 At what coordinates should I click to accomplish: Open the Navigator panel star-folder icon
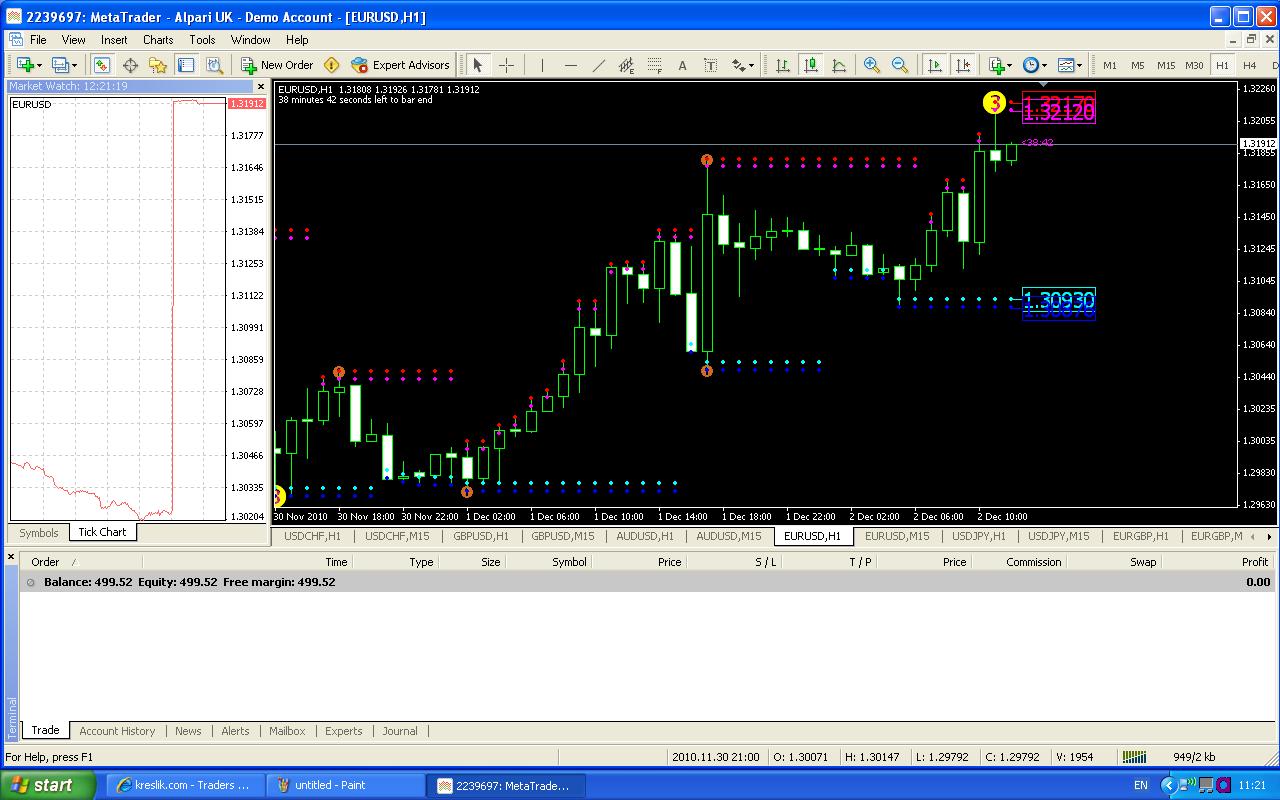(157, 65)
